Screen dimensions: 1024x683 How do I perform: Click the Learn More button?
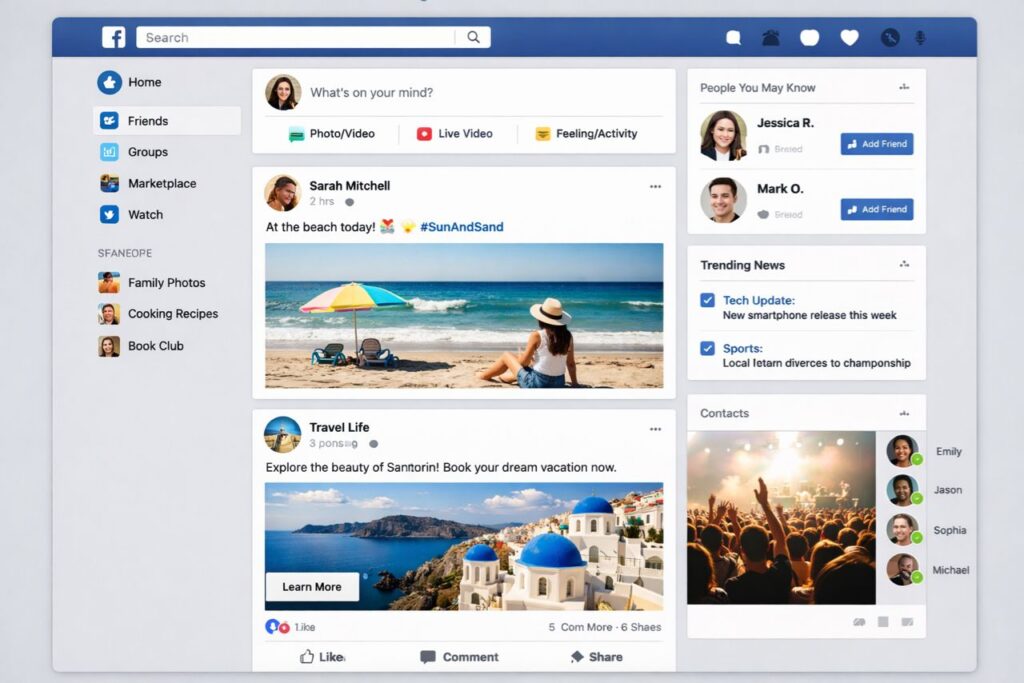coord(312,587)
